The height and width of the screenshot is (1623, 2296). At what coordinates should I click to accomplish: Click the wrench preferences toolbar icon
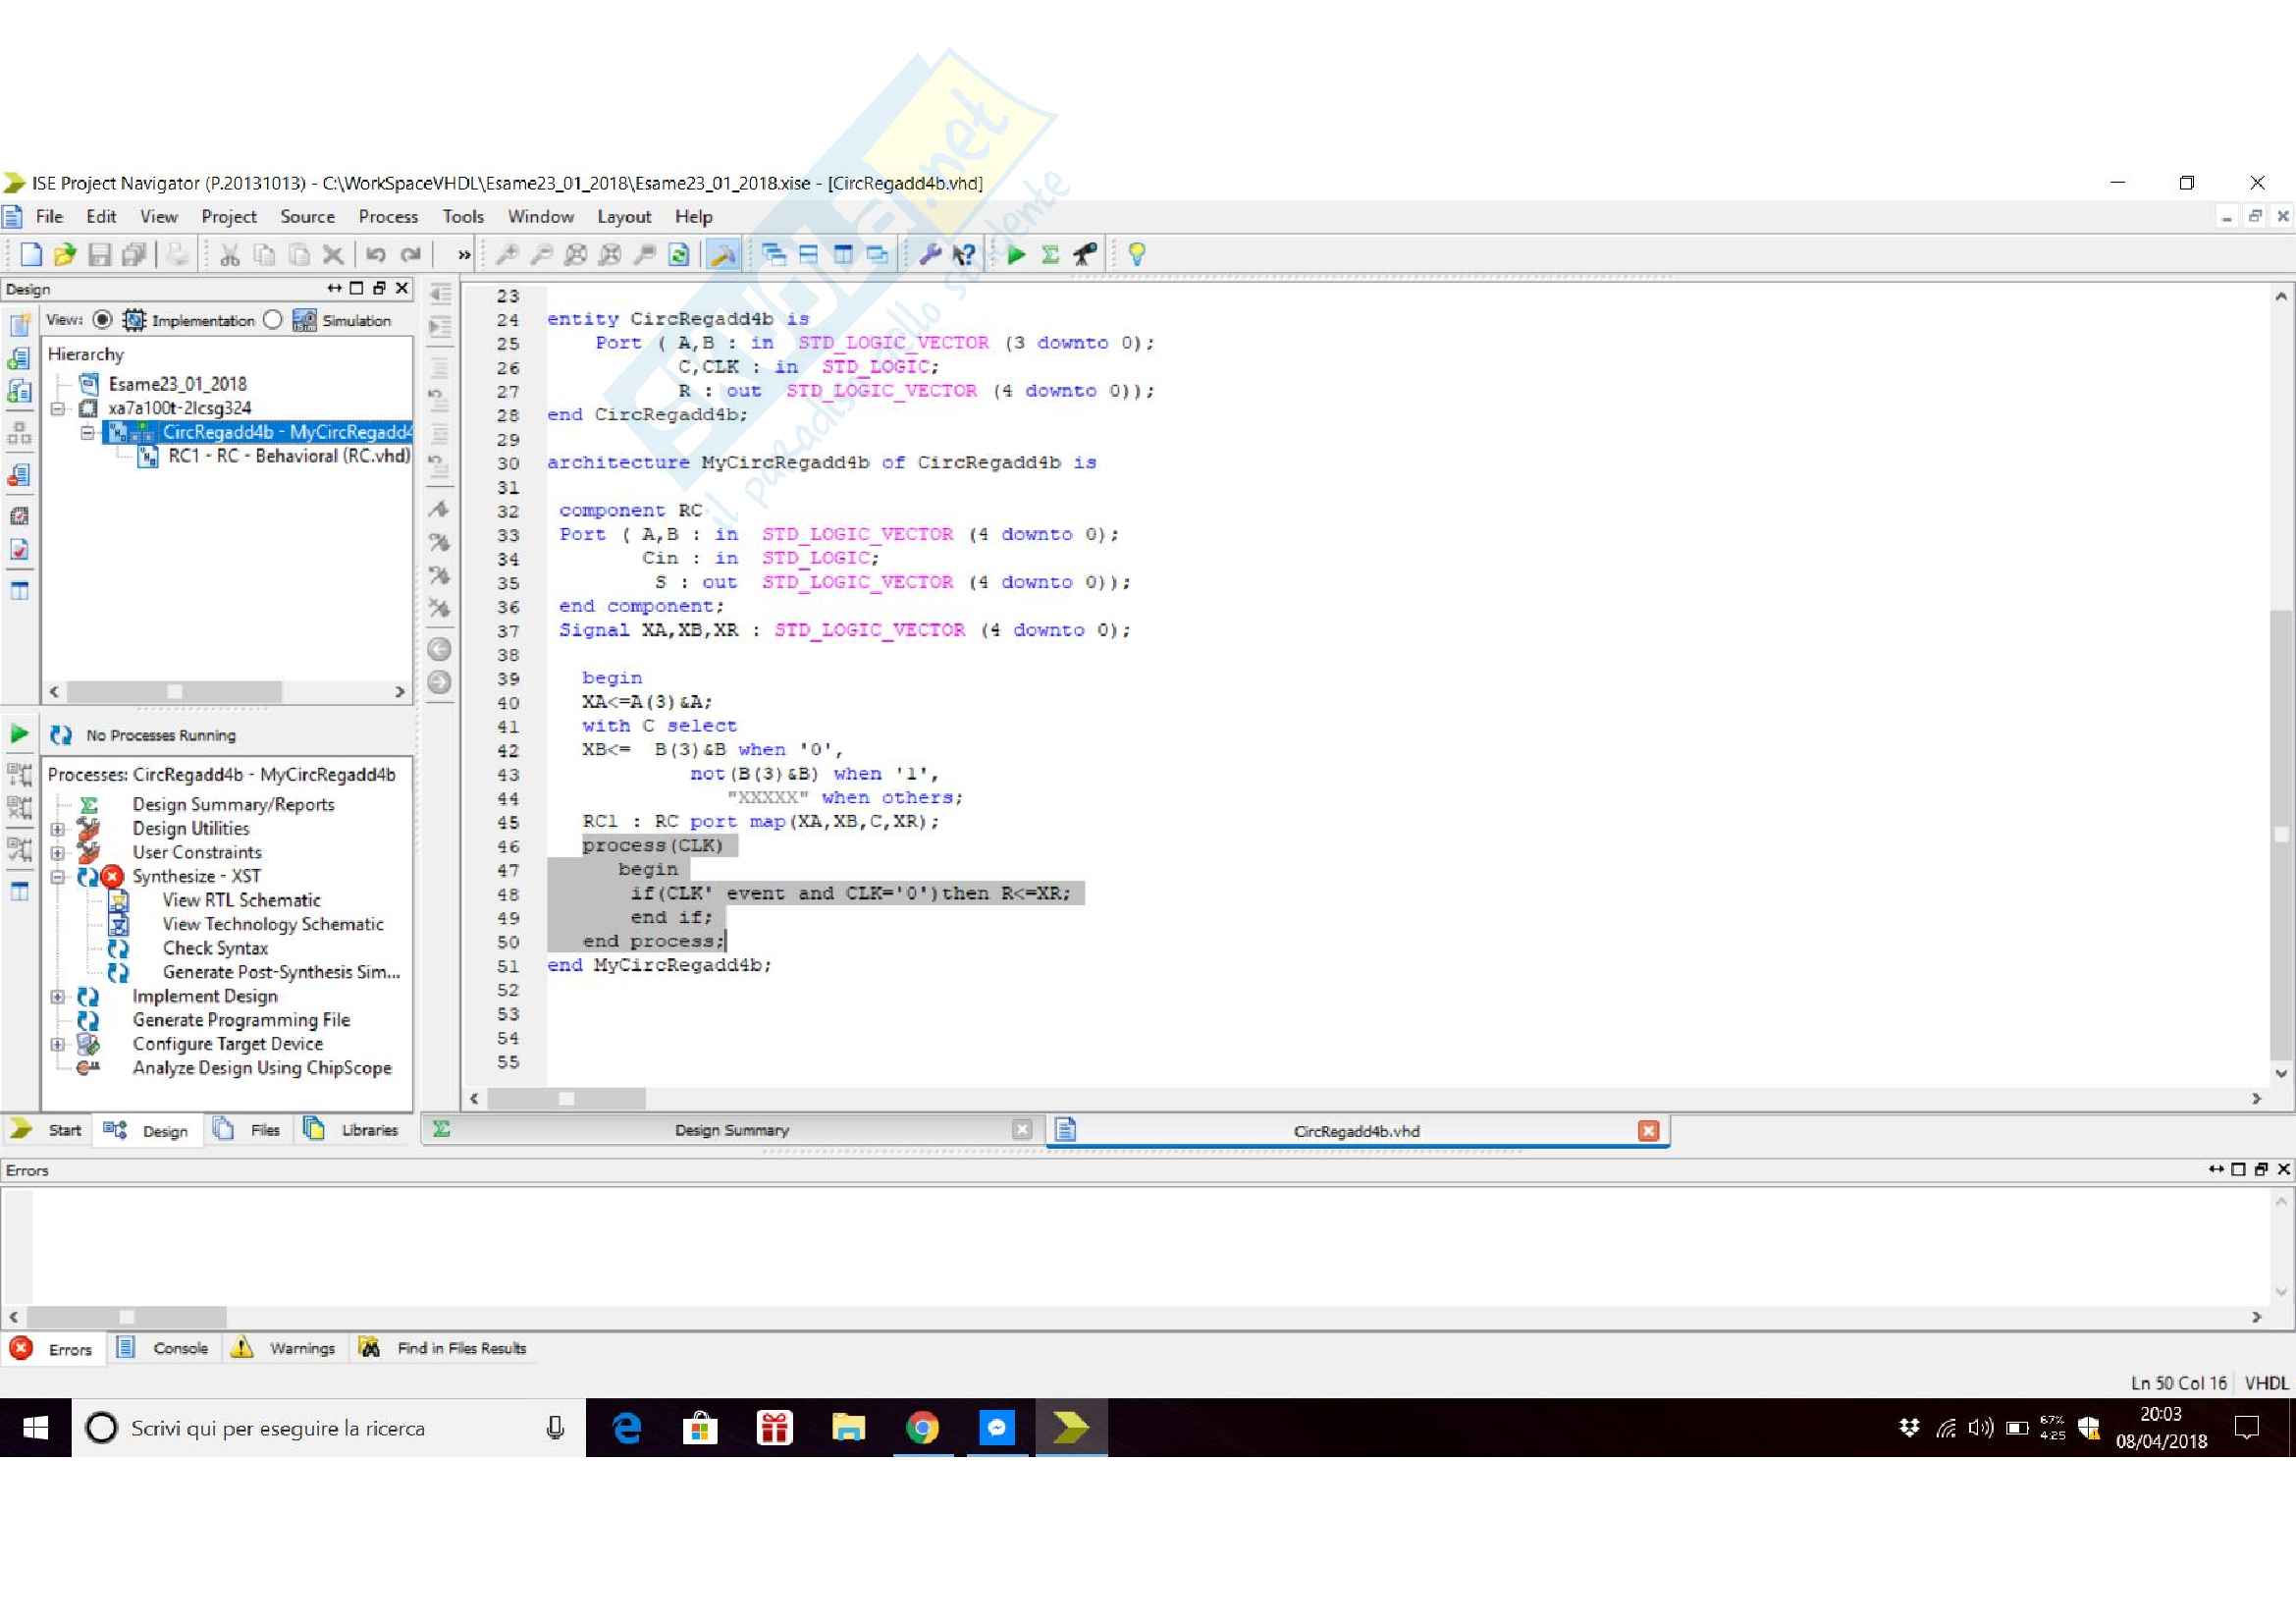(929, 255)
